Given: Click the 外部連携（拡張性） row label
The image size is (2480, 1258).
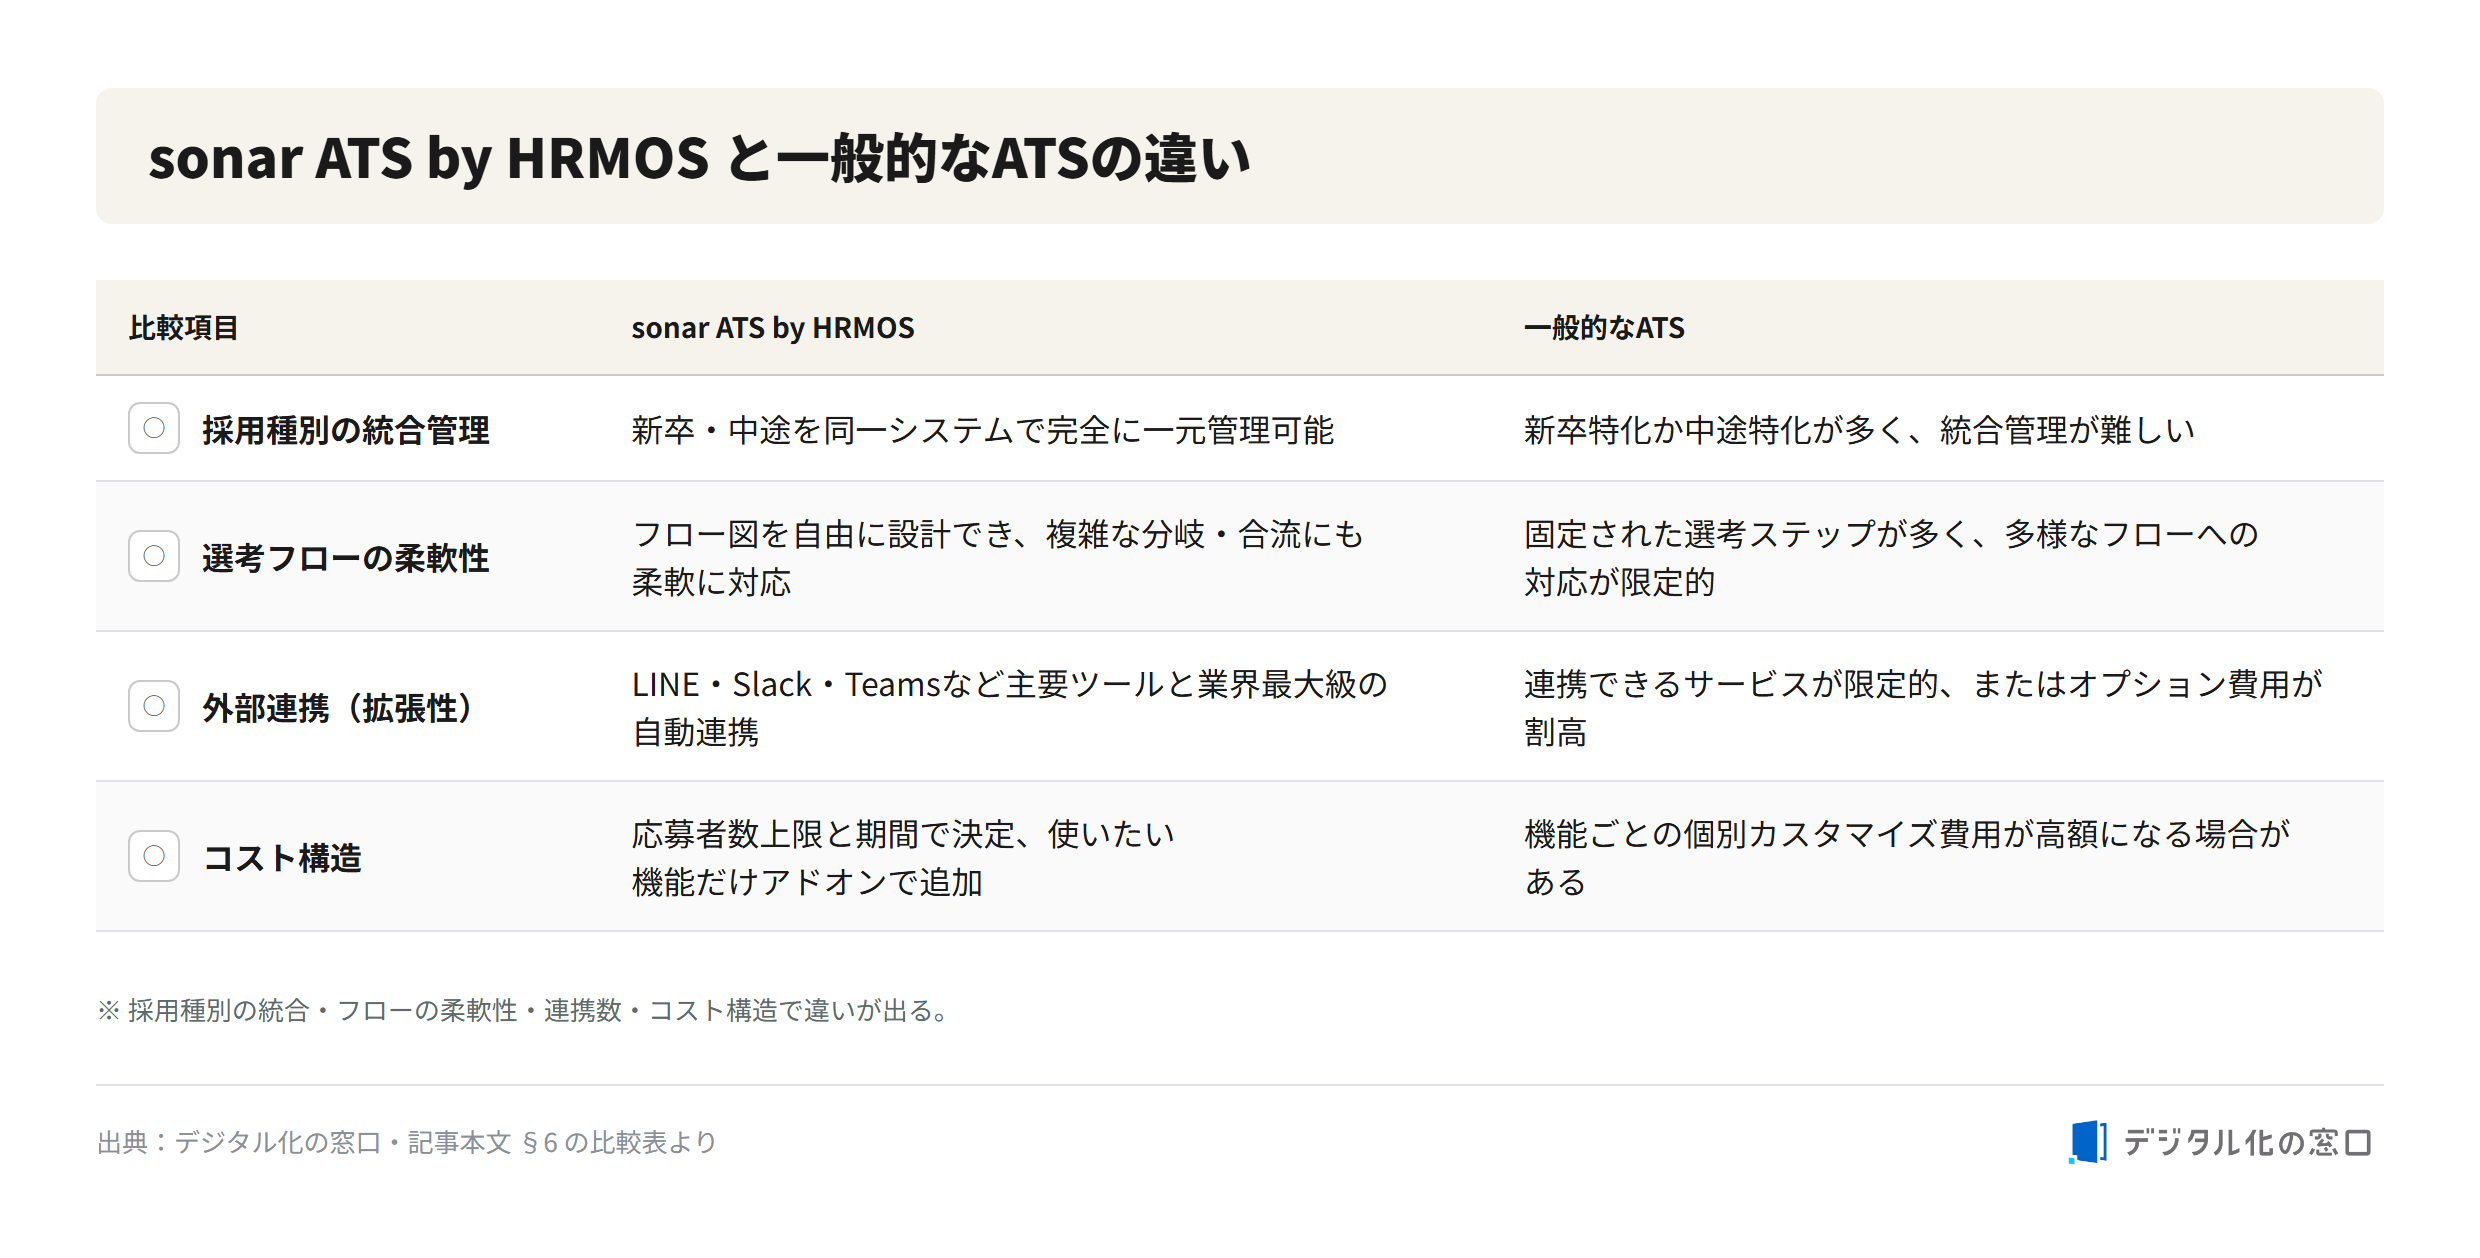Looking at the screenshot, I should click(338, 708).
